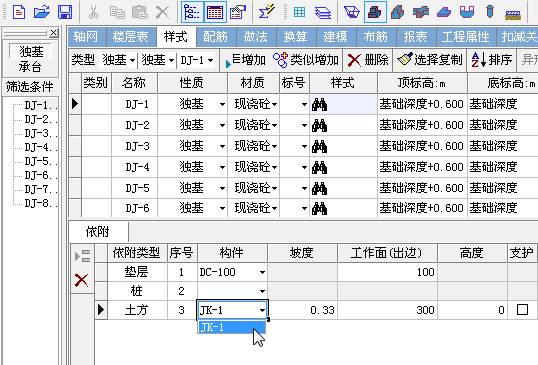Click the Paste clipboard icon
Image resolution: width=538 pixels, height=365 pixels.
click(140, 12)
